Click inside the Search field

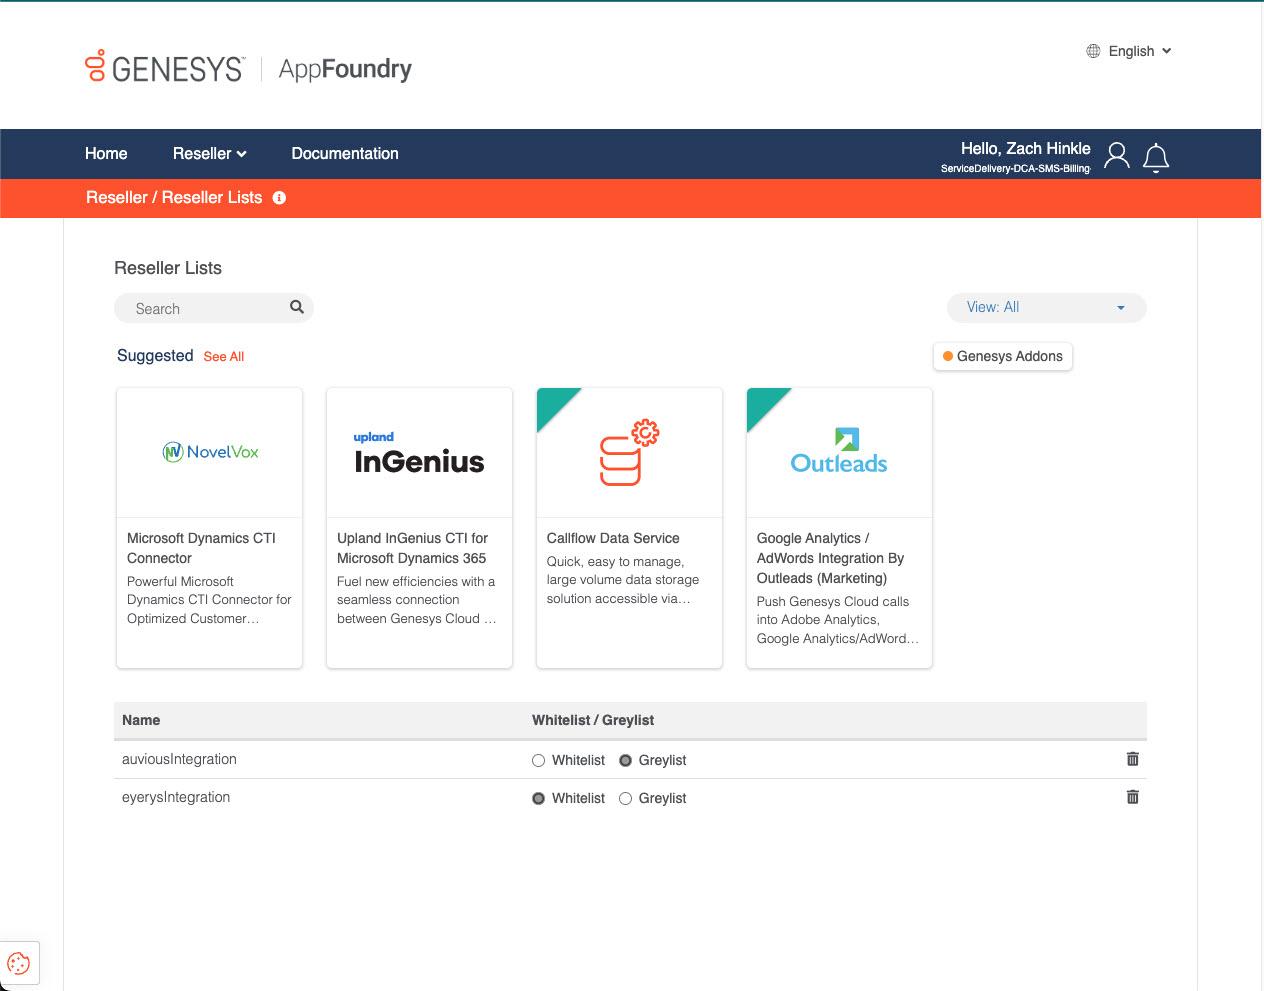coord(200,308)
